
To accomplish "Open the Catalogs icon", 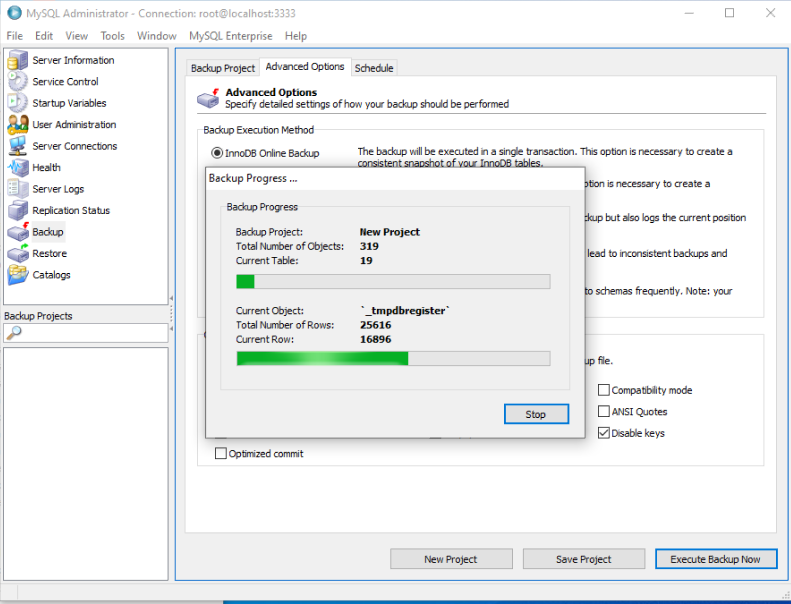I will (18, 275).
